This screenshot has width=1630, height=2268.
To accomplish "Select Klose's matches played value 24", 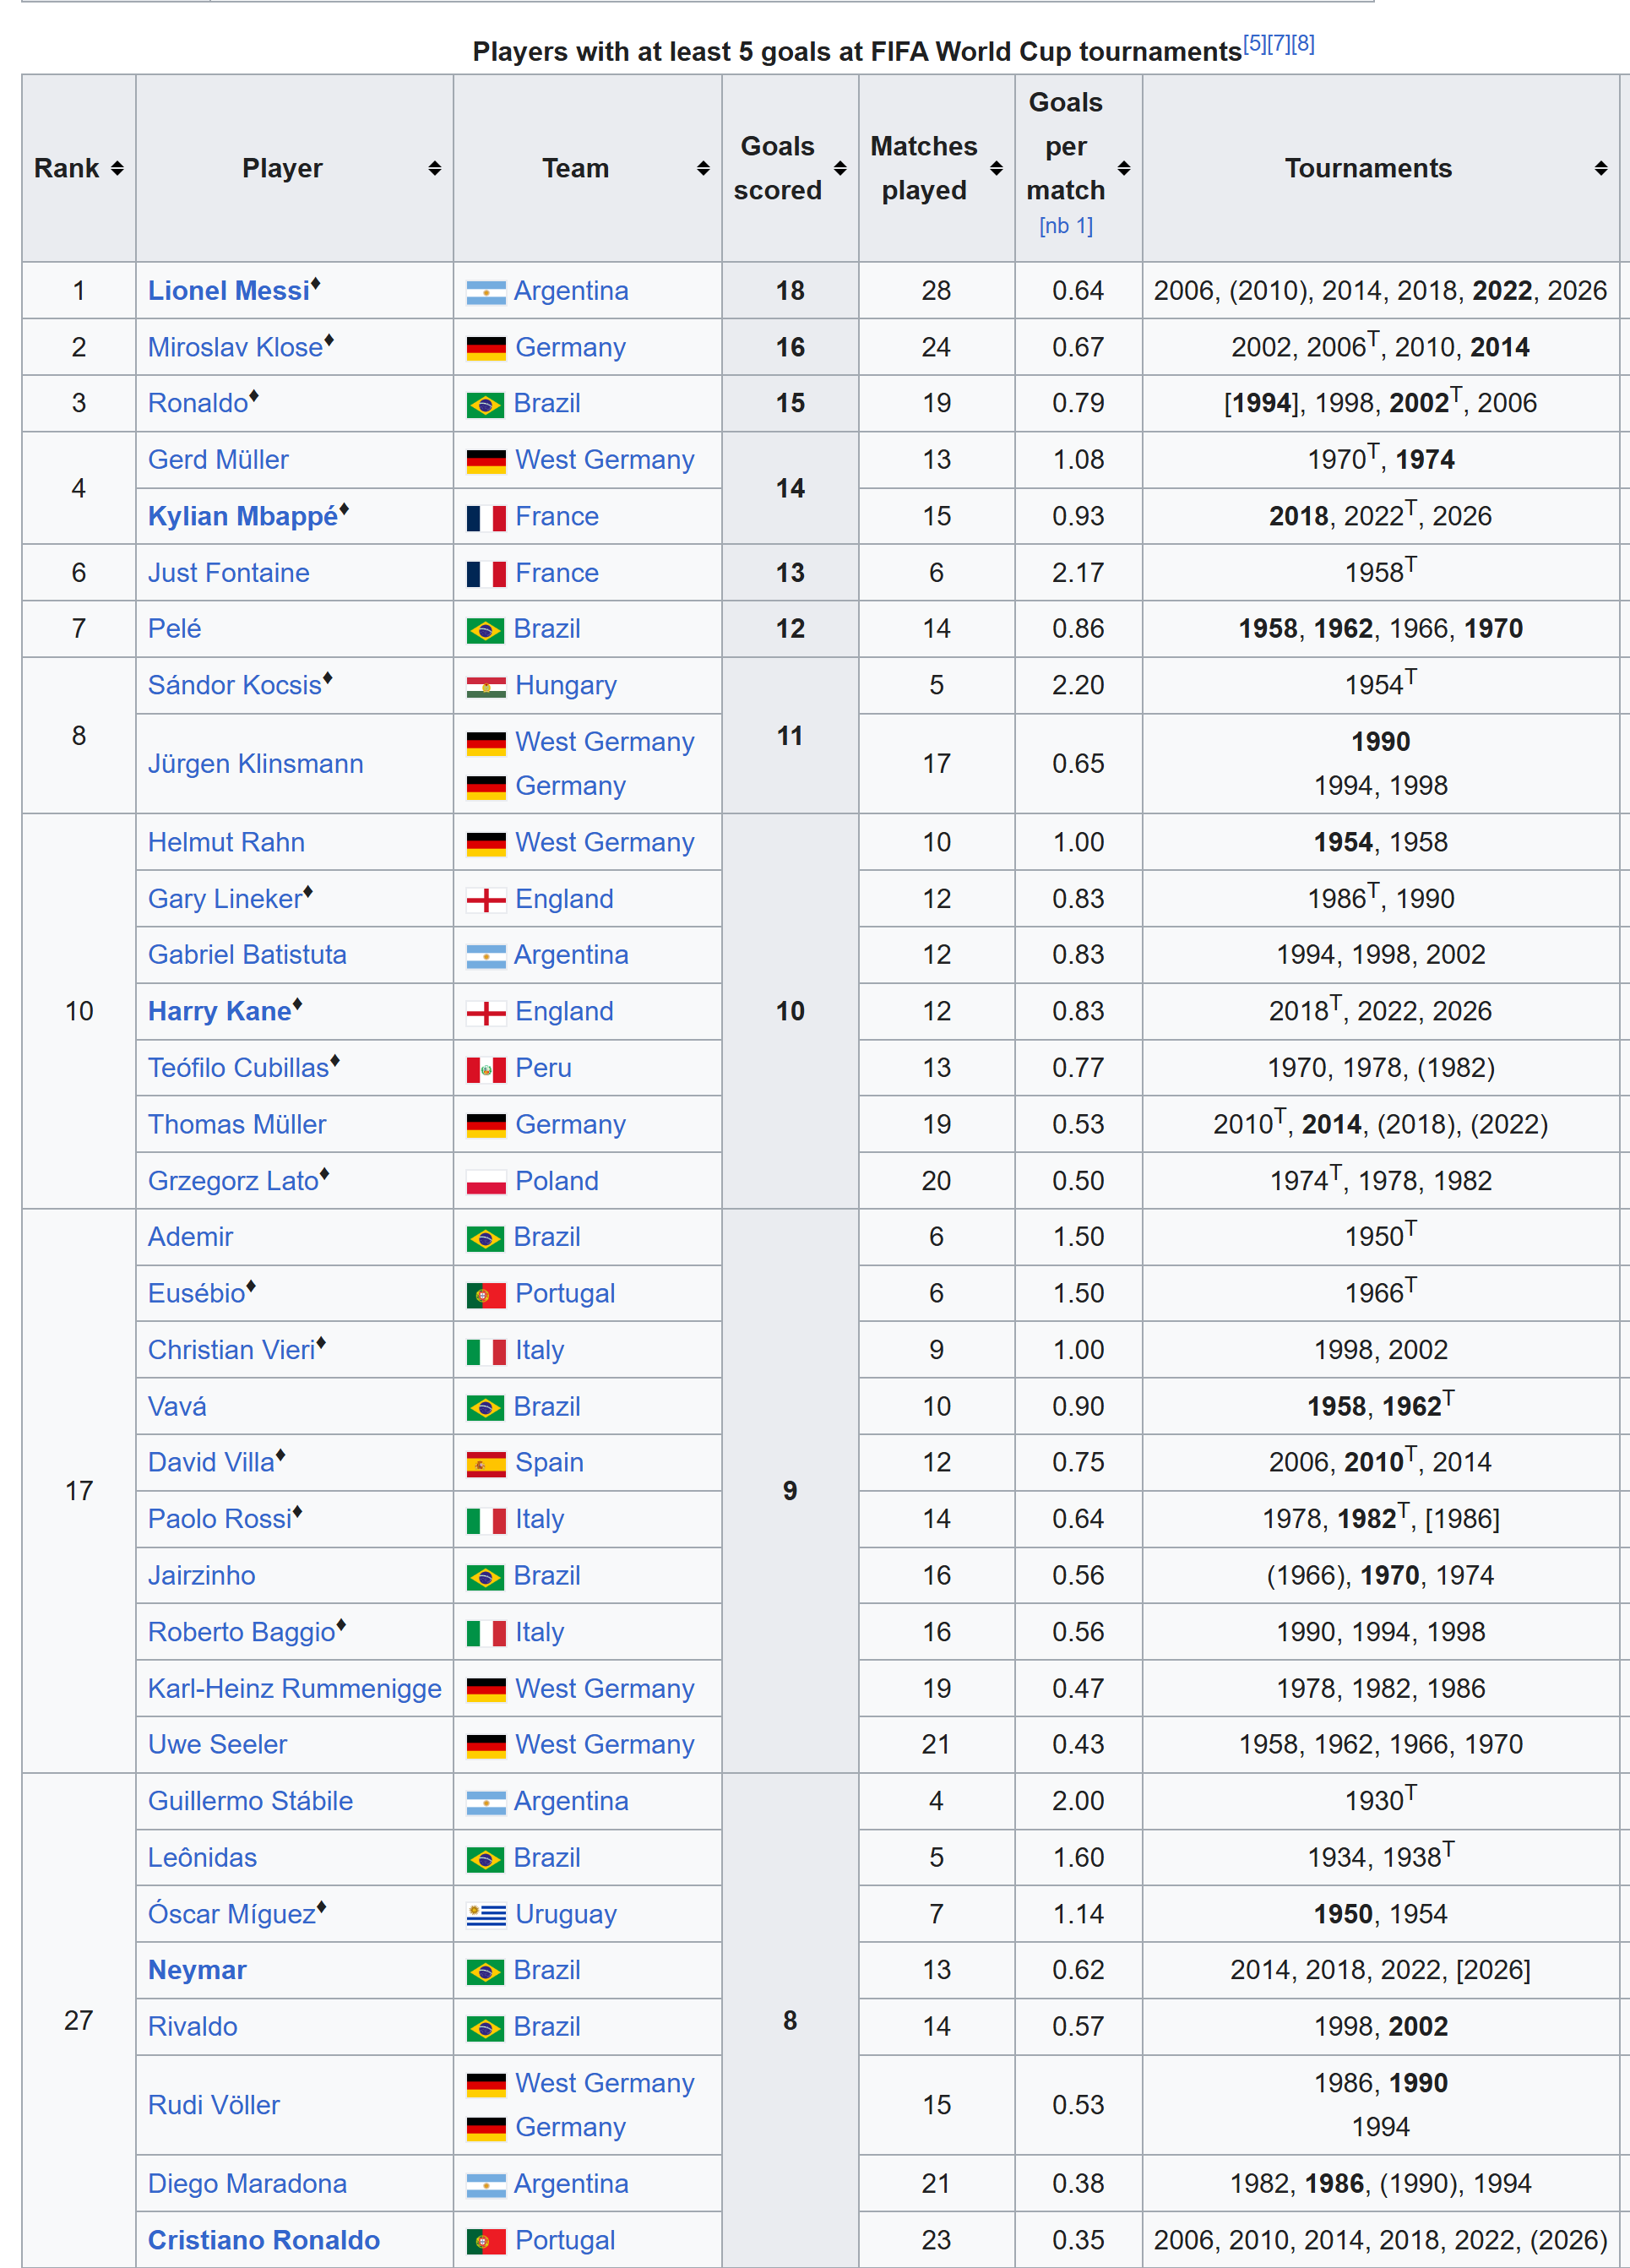I will (x=936, y=347).
